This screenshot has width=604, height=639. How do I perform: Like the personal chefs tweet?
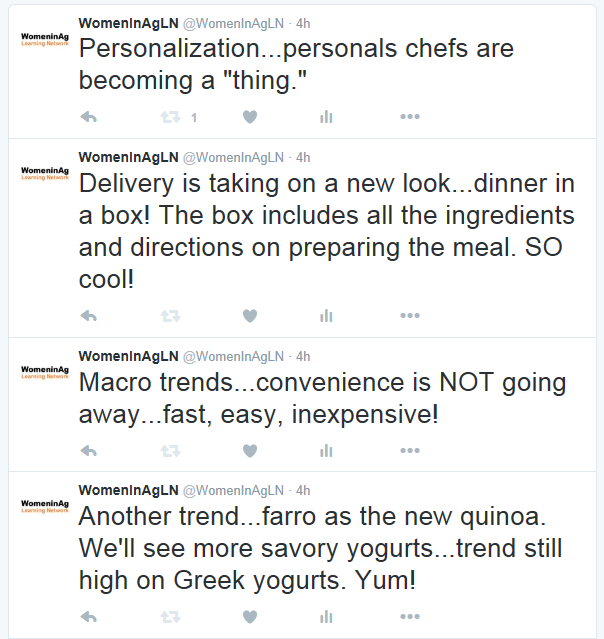coord(250,117)
